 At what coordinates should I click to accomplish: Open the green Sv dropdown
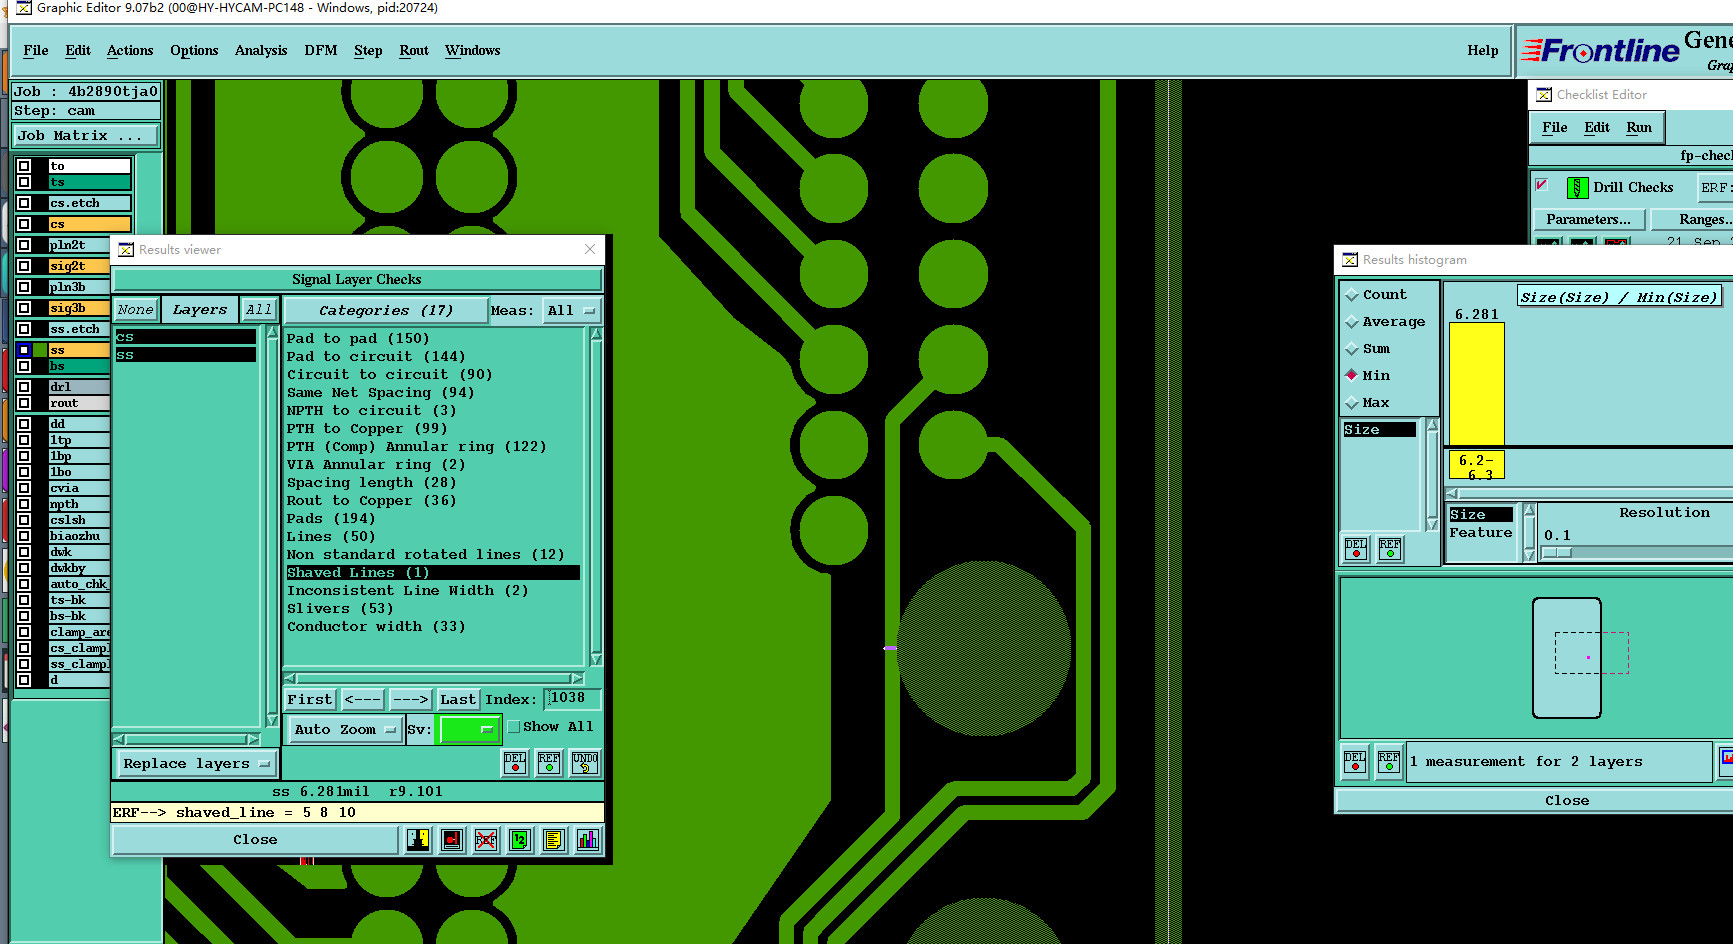click(469, 730)
